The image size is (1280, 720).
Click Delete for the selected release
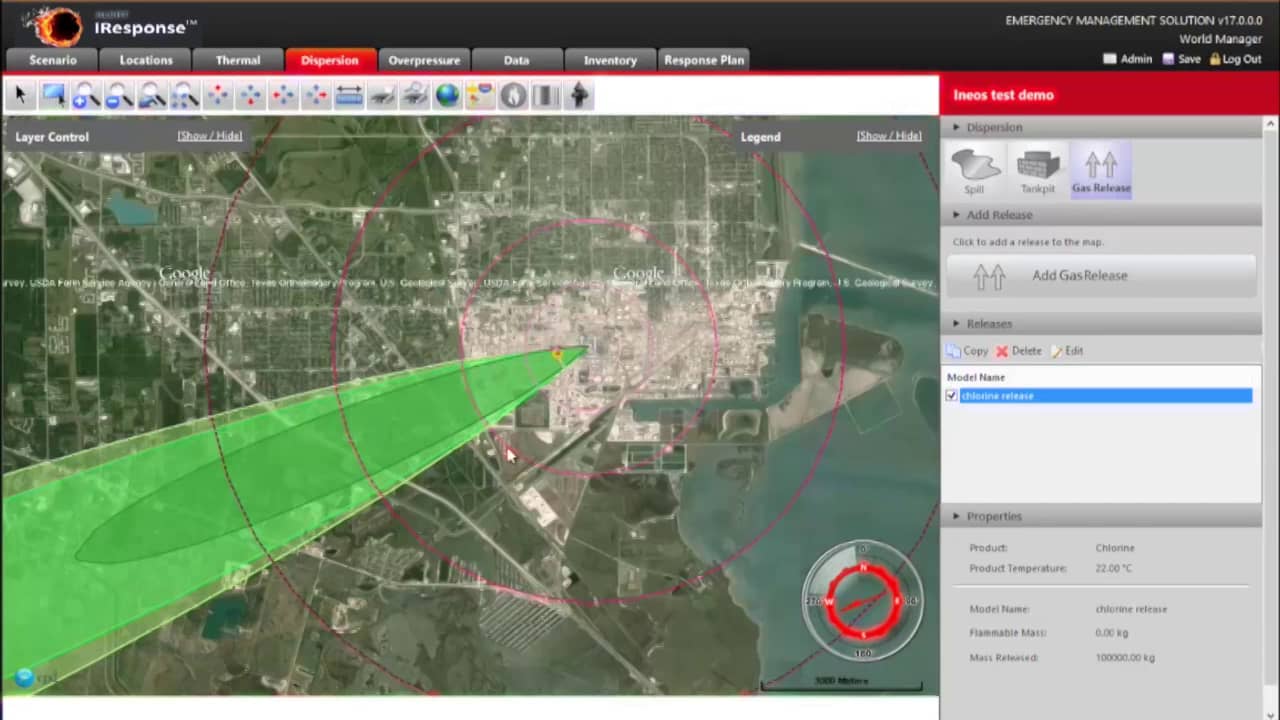1019,351
